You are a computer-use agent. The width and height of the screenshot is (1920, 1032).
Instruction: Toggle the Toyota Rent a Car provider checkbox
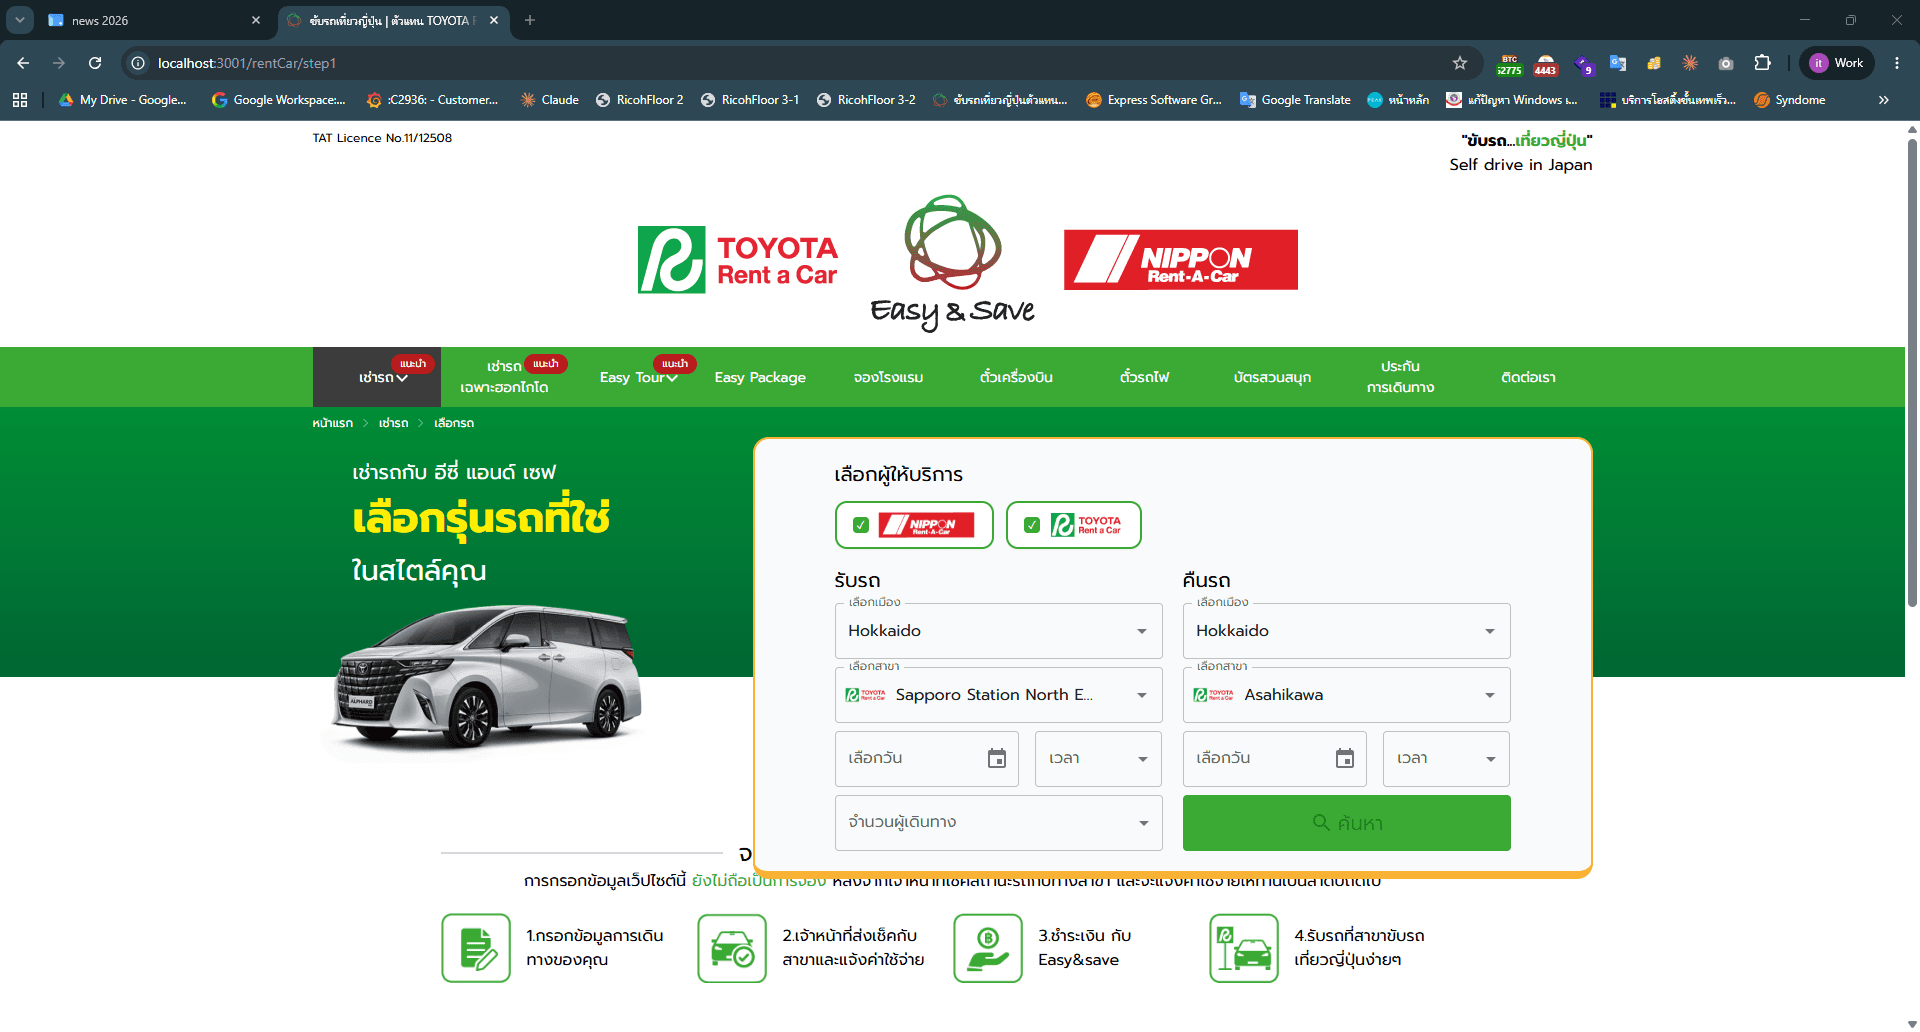1032,525
